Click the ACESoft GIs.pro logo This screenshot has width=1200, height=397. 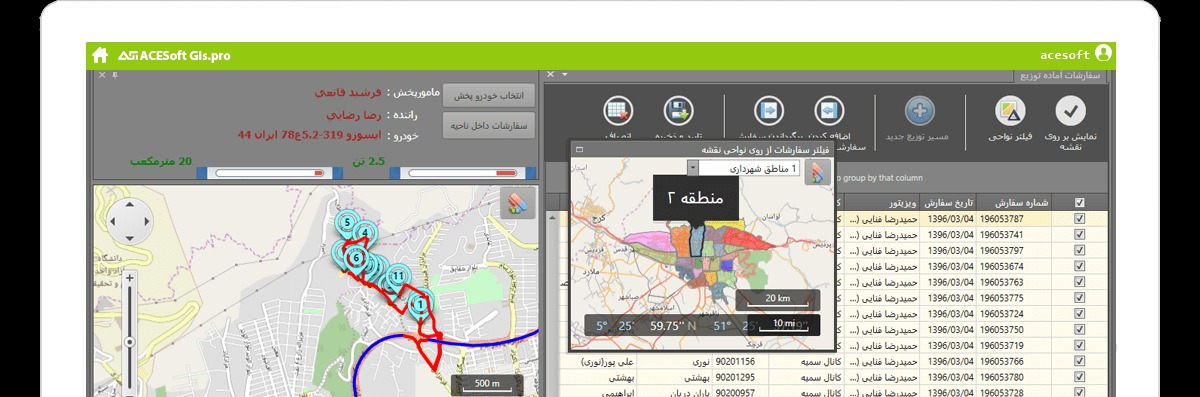[174, 56]
